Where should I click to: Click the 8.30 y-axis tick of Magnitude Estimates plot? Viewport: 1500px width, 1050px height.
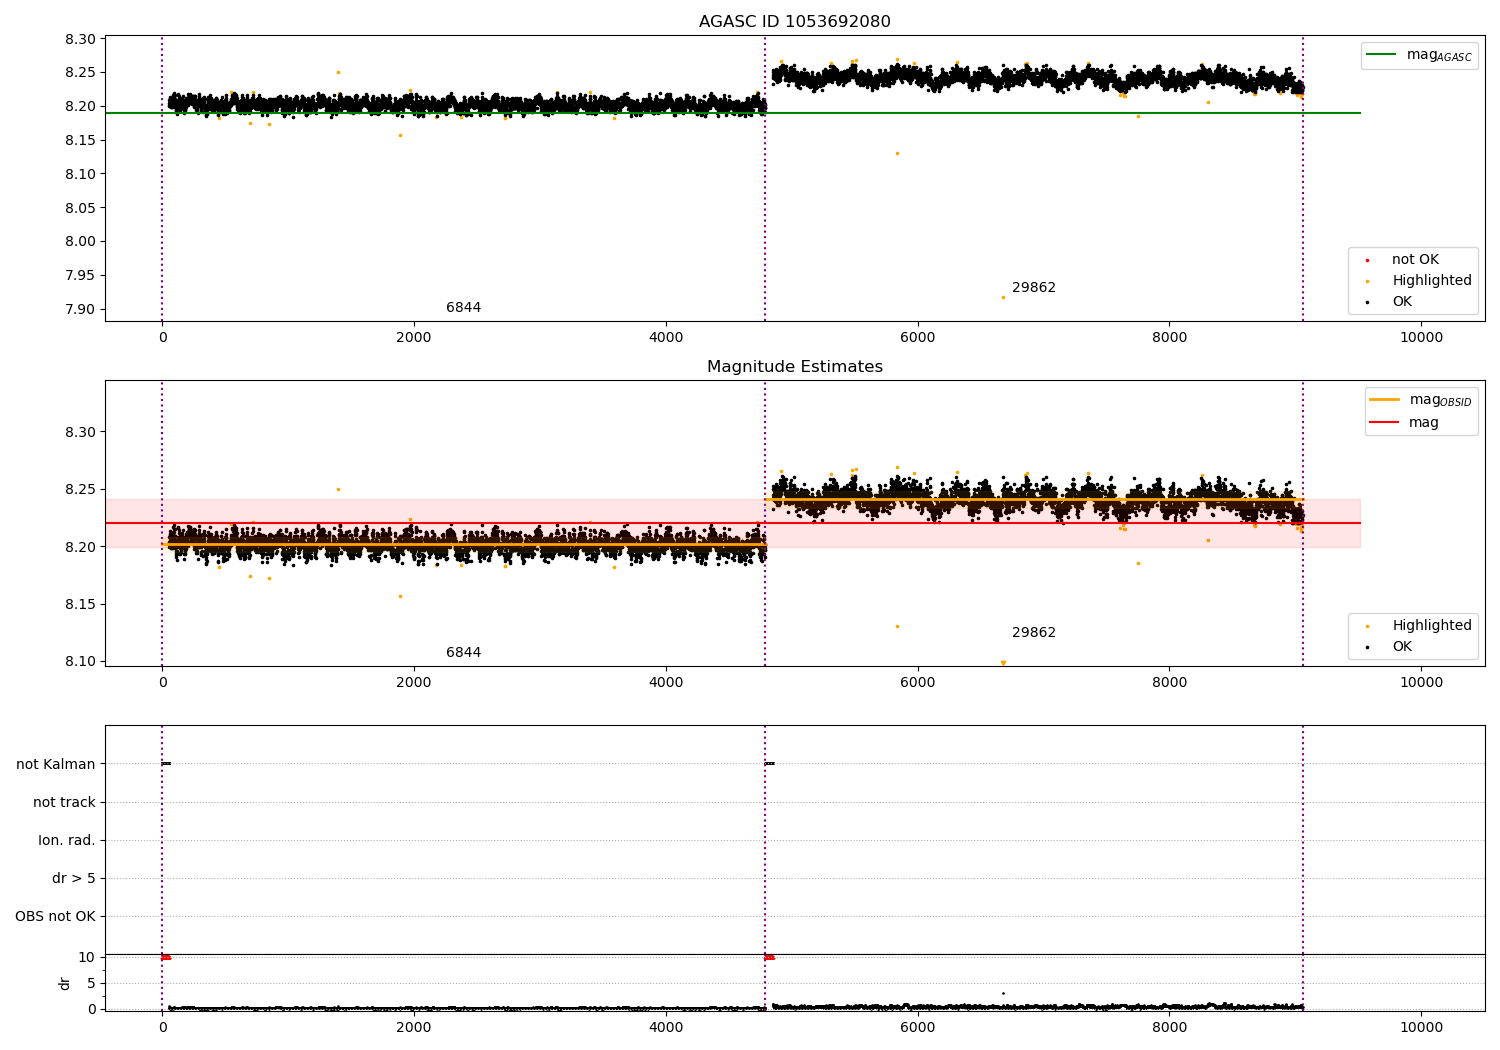click(80, 432)
